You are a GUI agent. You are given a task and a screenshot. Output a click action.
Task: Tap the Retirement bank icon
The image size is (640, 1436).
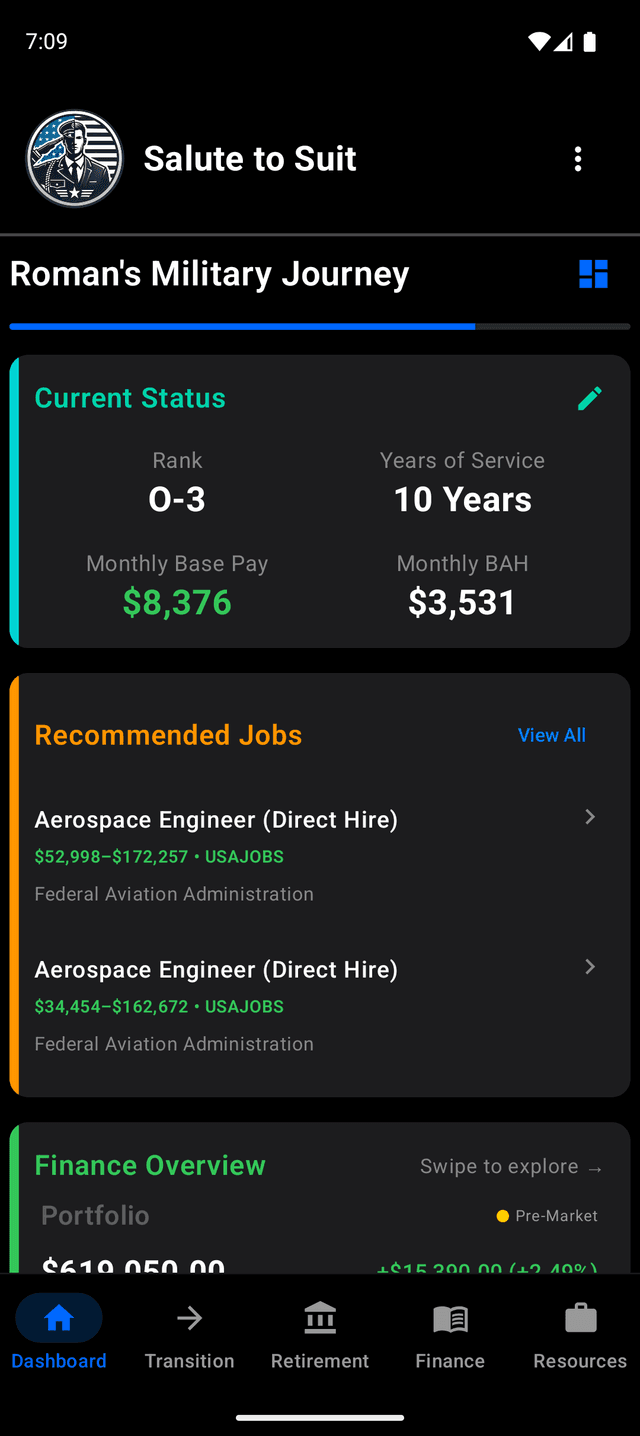[319, 1317]
